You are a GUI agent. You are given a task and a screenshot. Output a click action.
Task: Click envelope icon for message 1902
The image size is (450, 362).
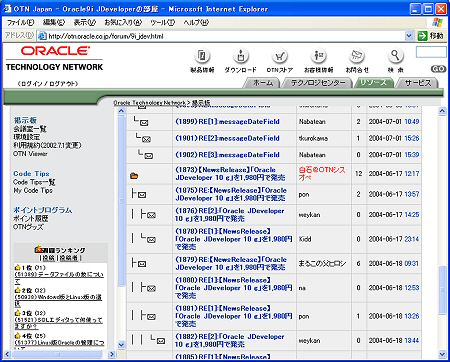coord(149,156)
